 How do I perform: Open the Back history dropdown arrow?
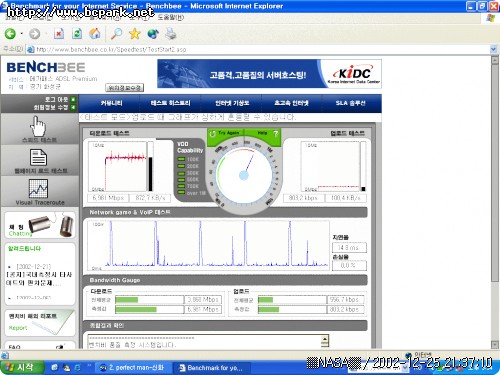[x=22, y=34]
